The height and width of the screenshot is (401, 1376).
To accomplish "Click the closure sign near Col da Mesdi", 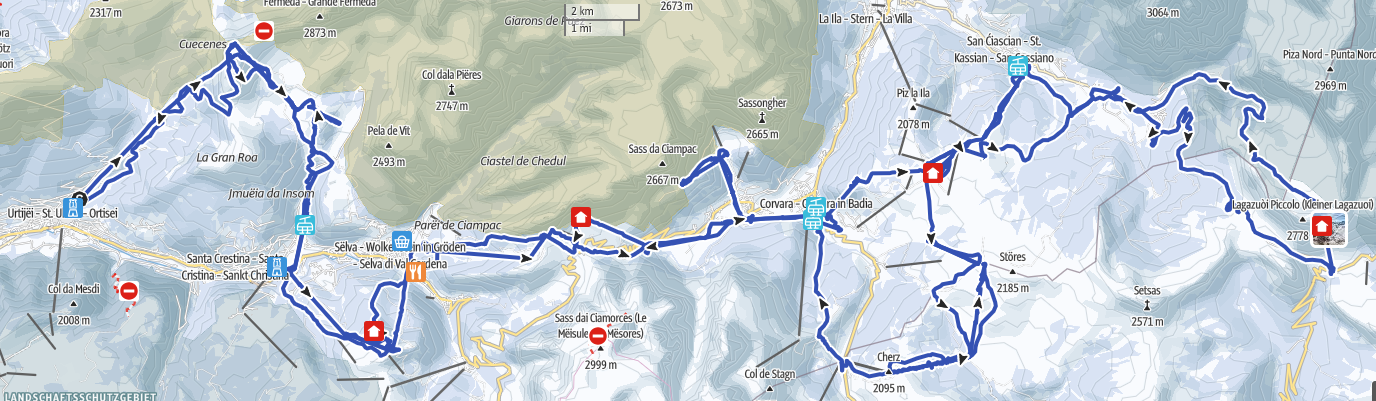I will point(128,291).
